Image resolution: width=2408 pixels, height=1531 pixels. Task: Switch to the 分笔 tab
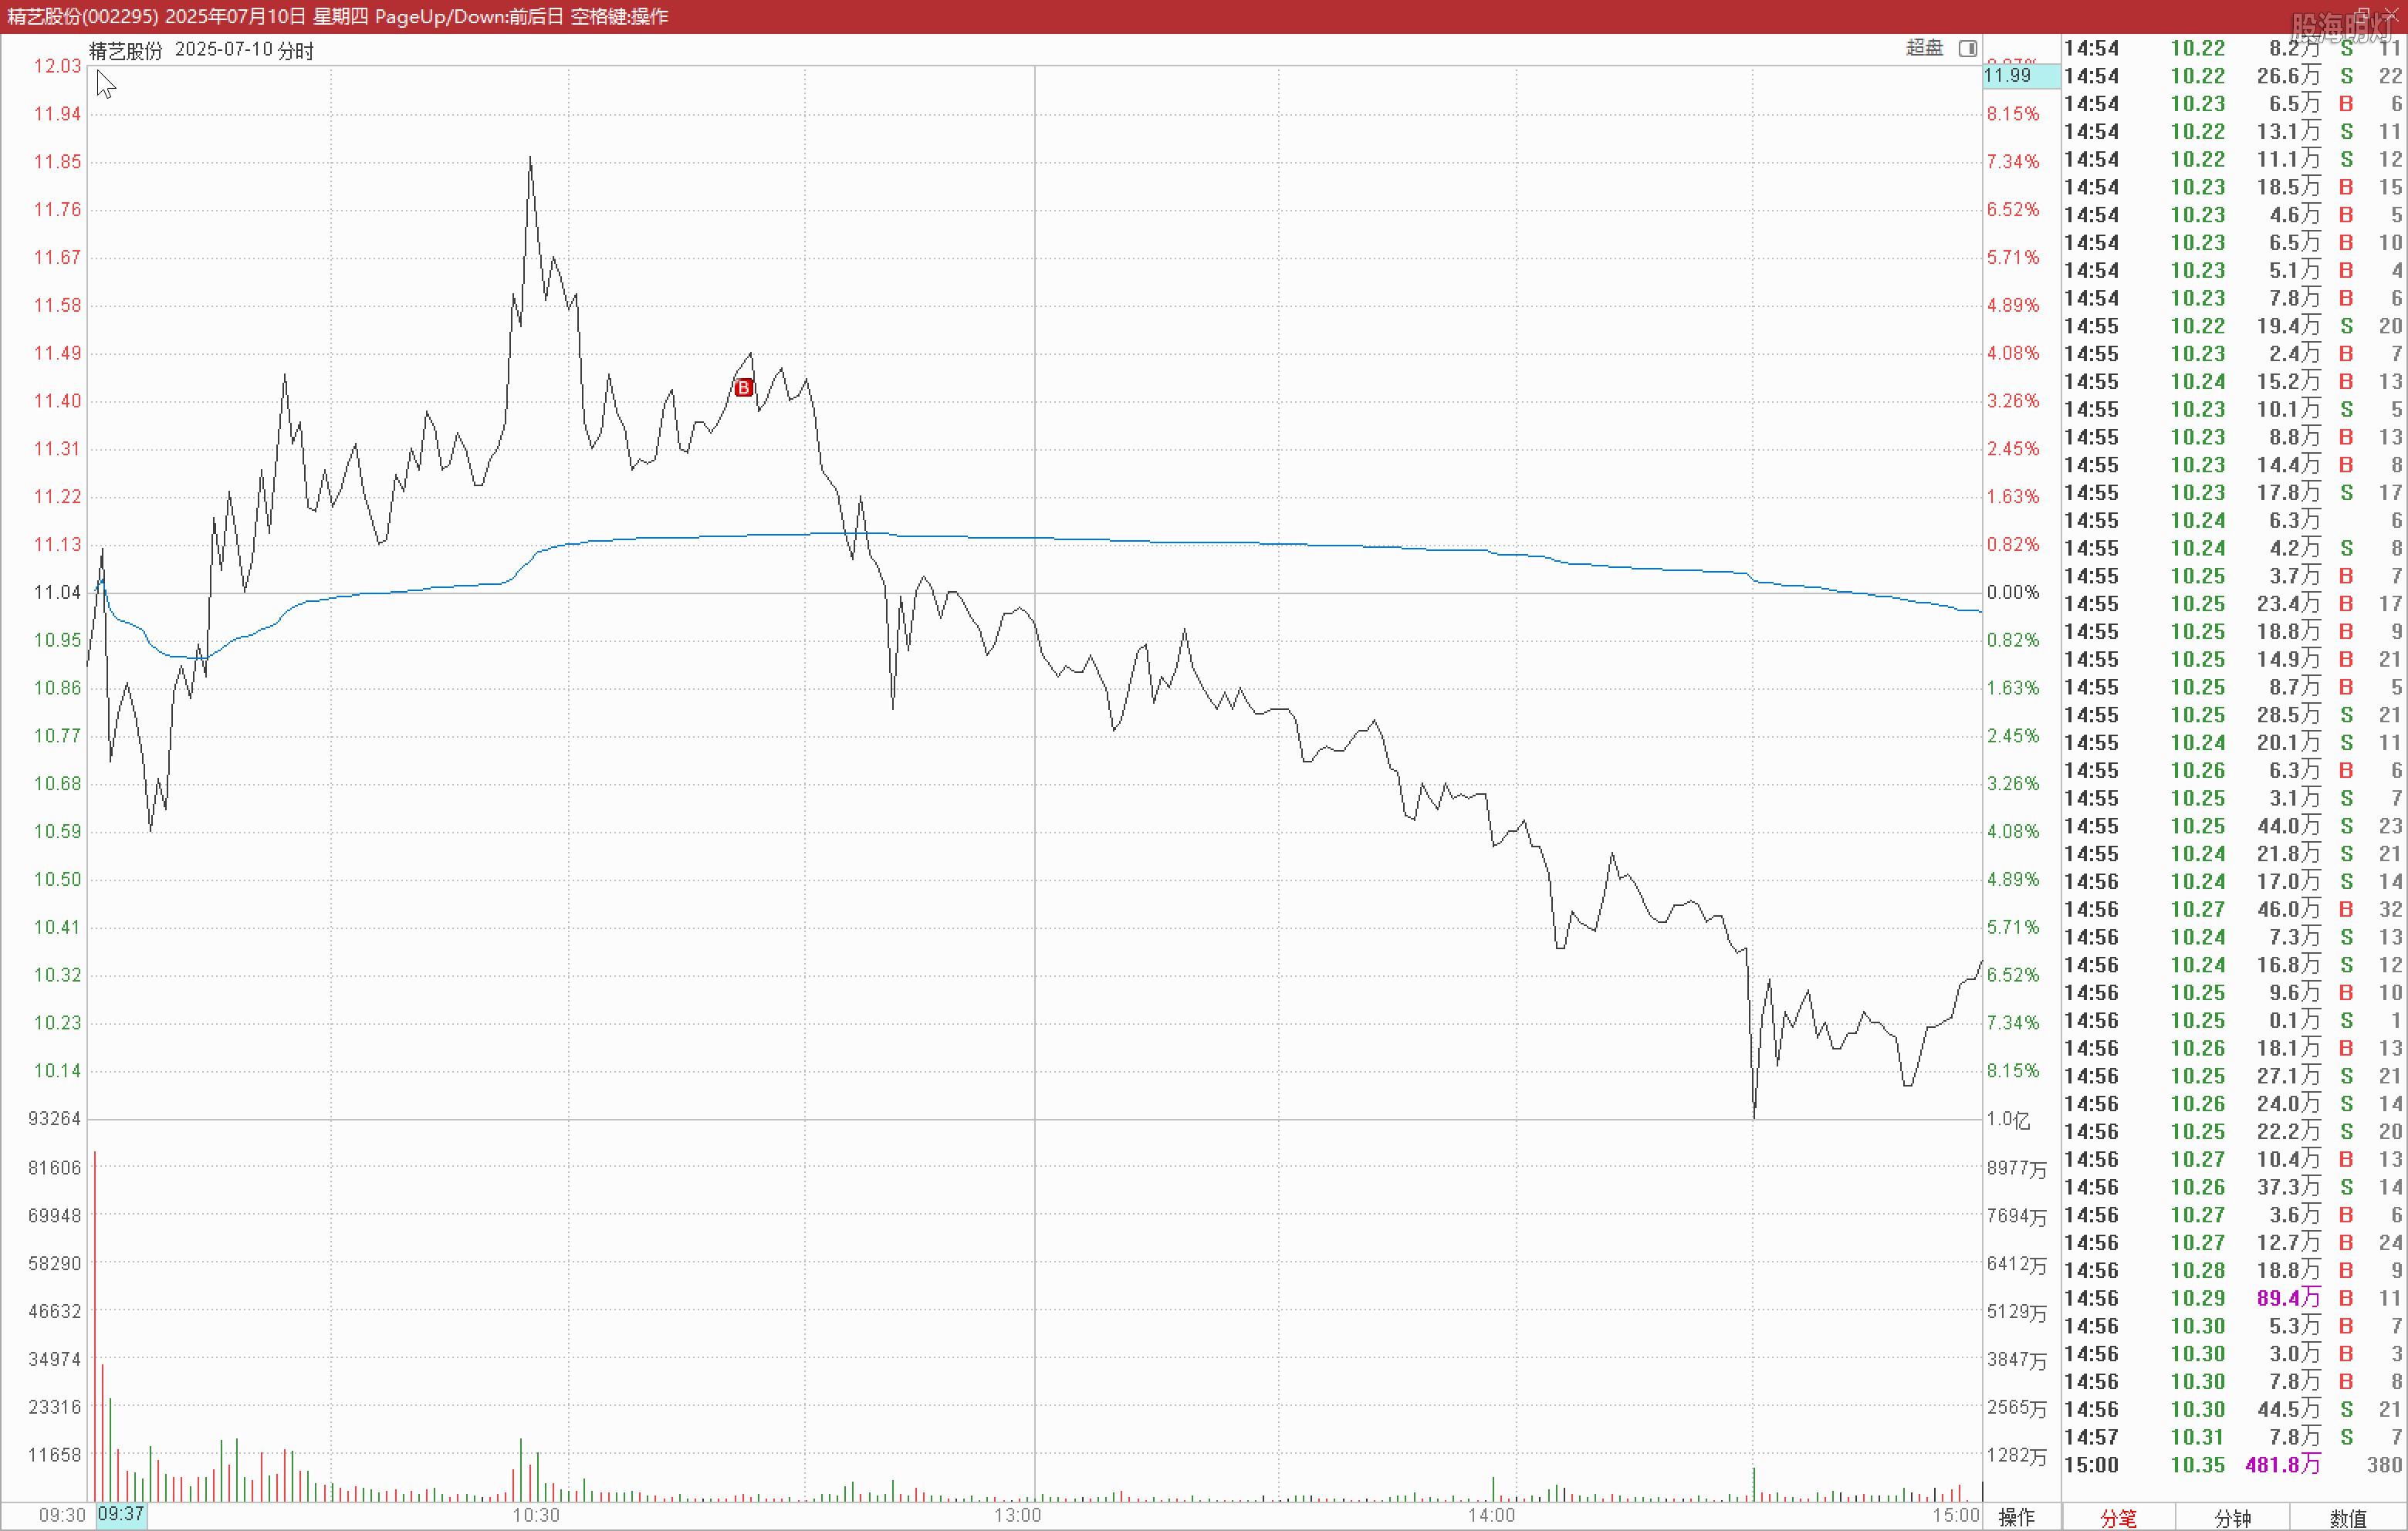click(x=2118, y=1518)
